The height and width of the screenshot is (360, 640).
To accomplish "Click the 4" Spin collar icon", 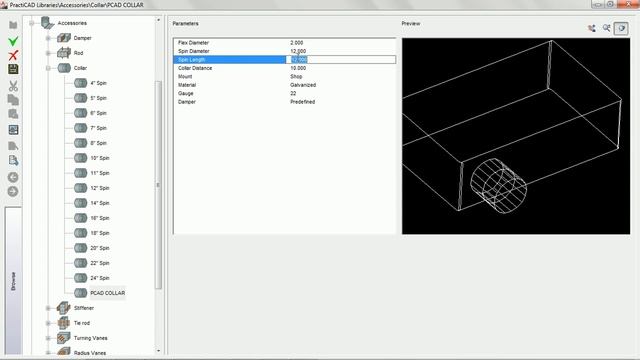I will coord(80,83).
